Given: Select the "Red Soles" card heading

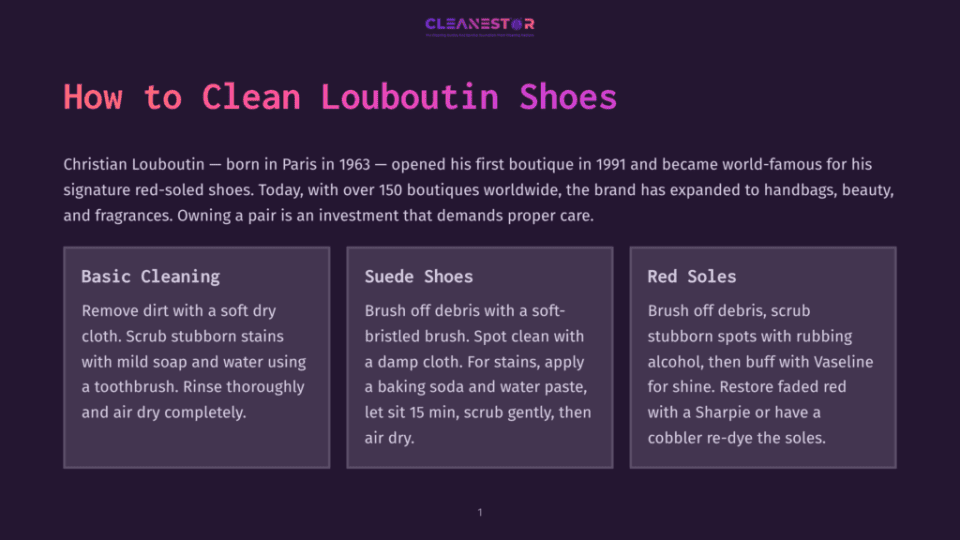Looking at the screenshot, I should (x=692, y=277).
